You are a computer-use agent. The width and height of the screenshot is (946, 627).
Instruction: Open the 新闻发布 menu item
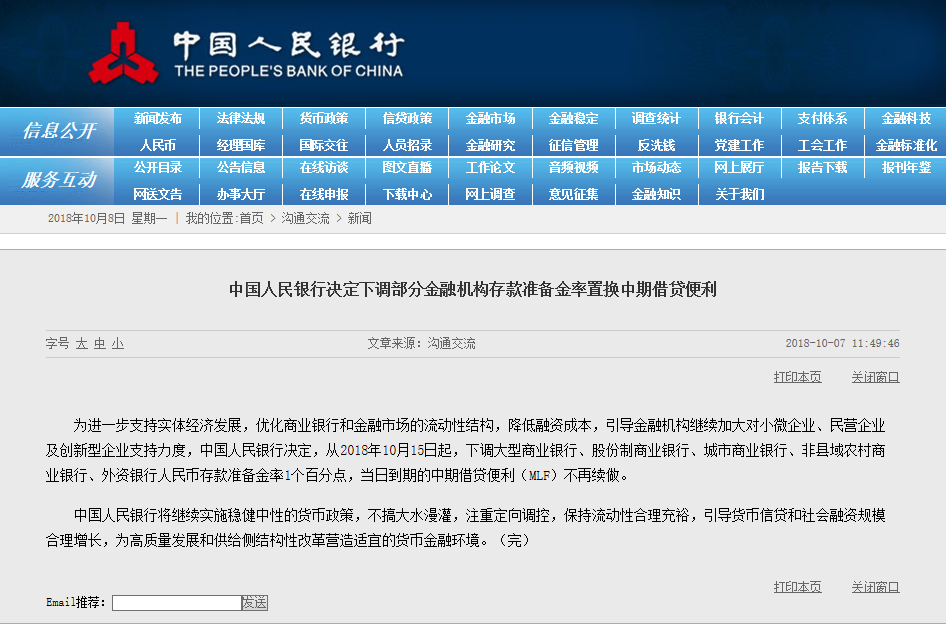(x=158, y=118)
